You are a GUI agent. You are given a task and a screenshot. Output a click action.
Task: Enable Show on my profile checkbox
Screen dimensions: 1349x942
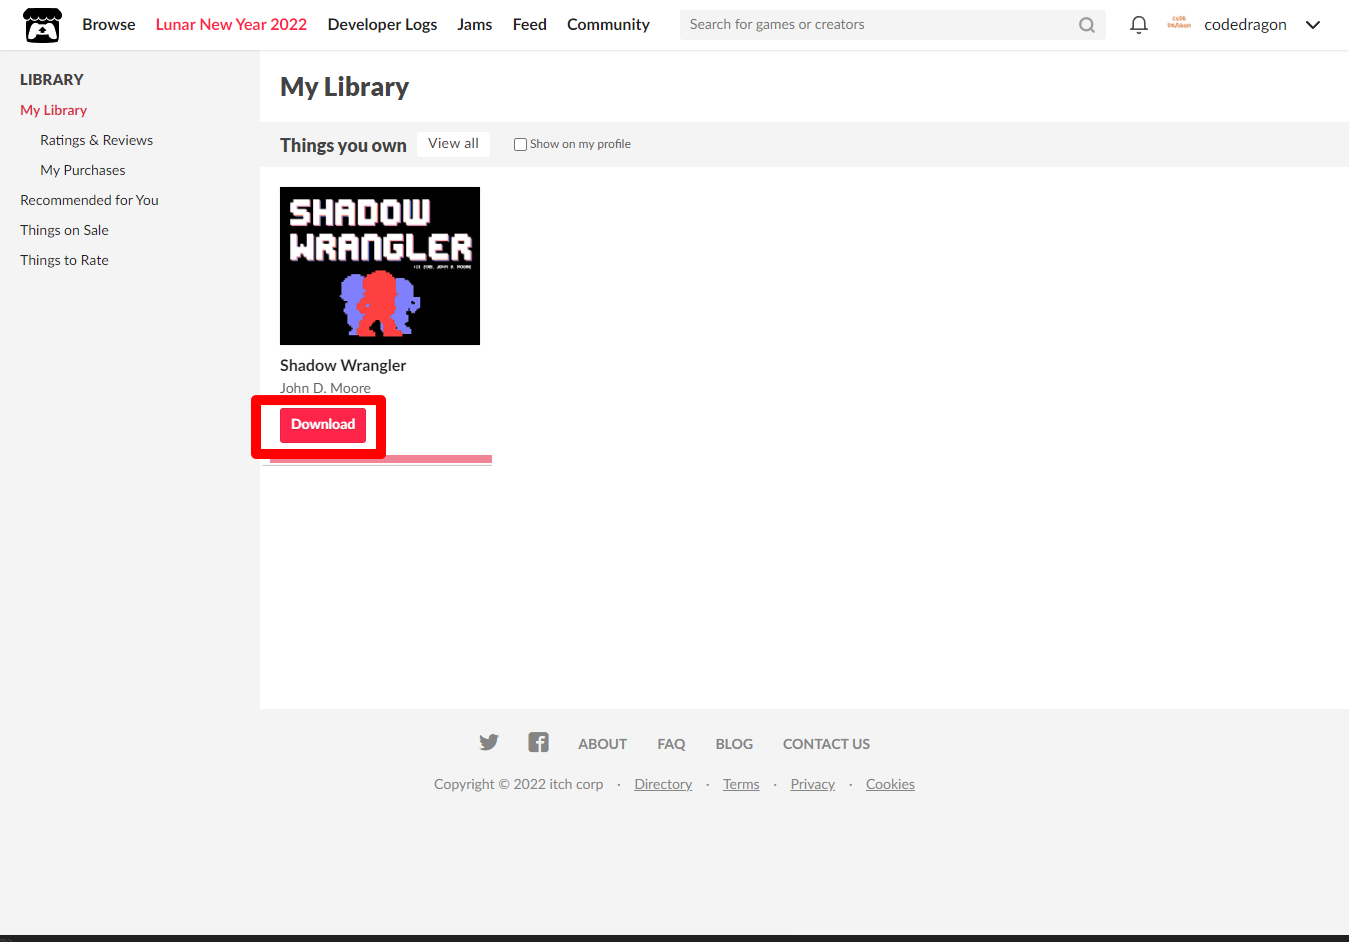[520, 144]
